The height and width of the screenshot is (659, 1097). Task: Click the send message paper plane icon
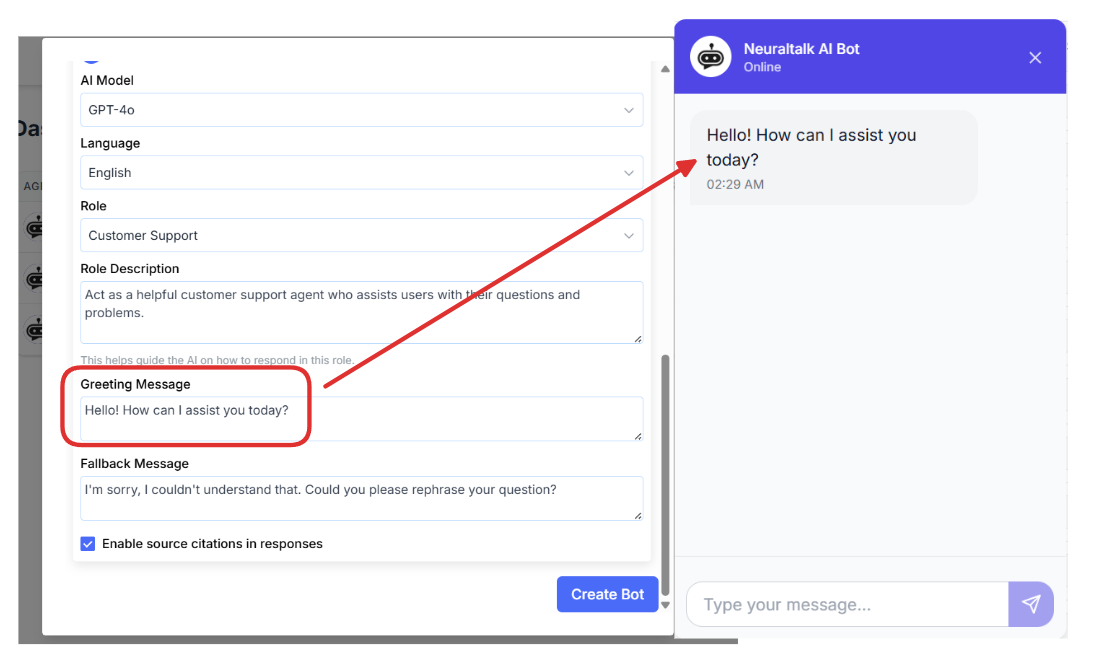coord(1031,604)
